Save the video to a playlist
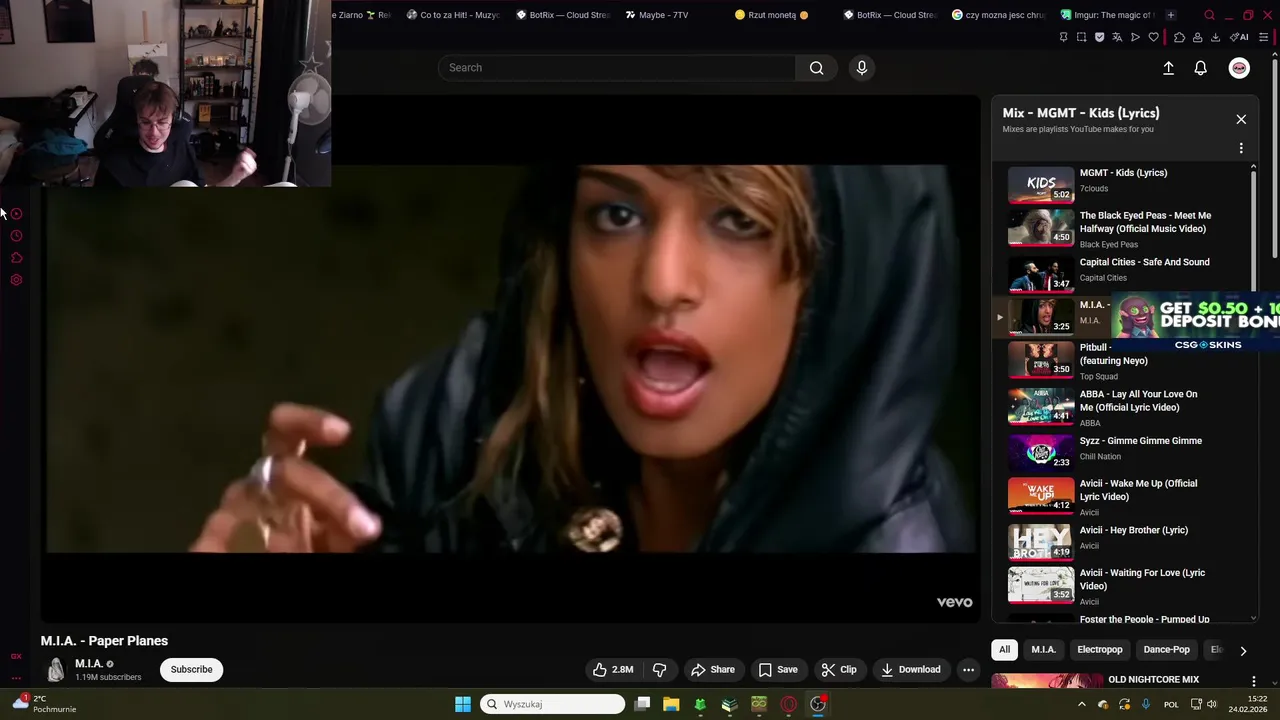 tap(778, 670)
